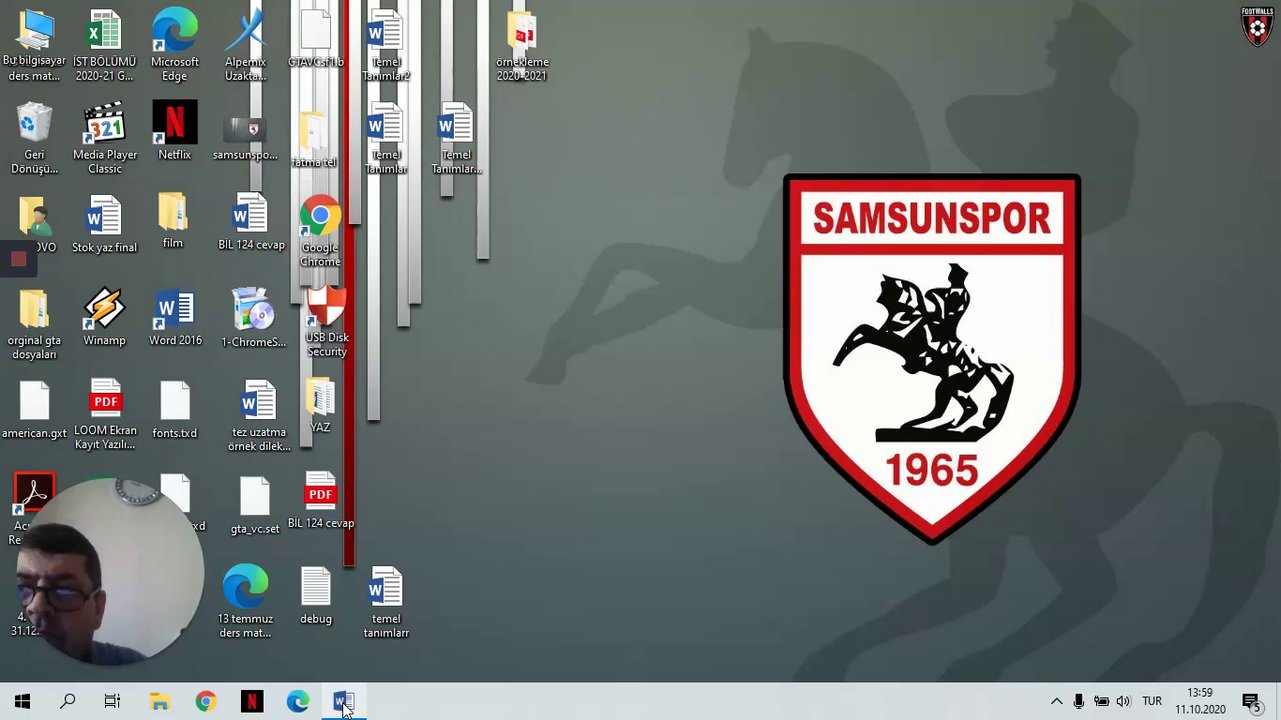This screenshot has width=1281, height=720.
Task: Select the fatma tel folder
Action: [313, 138]
